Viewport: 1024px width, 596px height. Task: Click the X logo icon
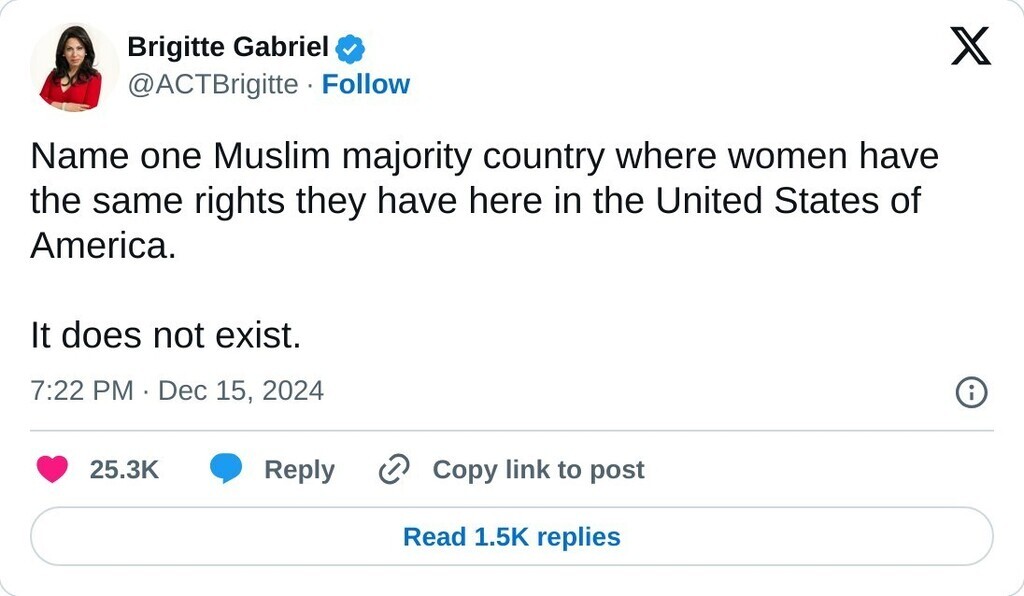coord(970,46)
